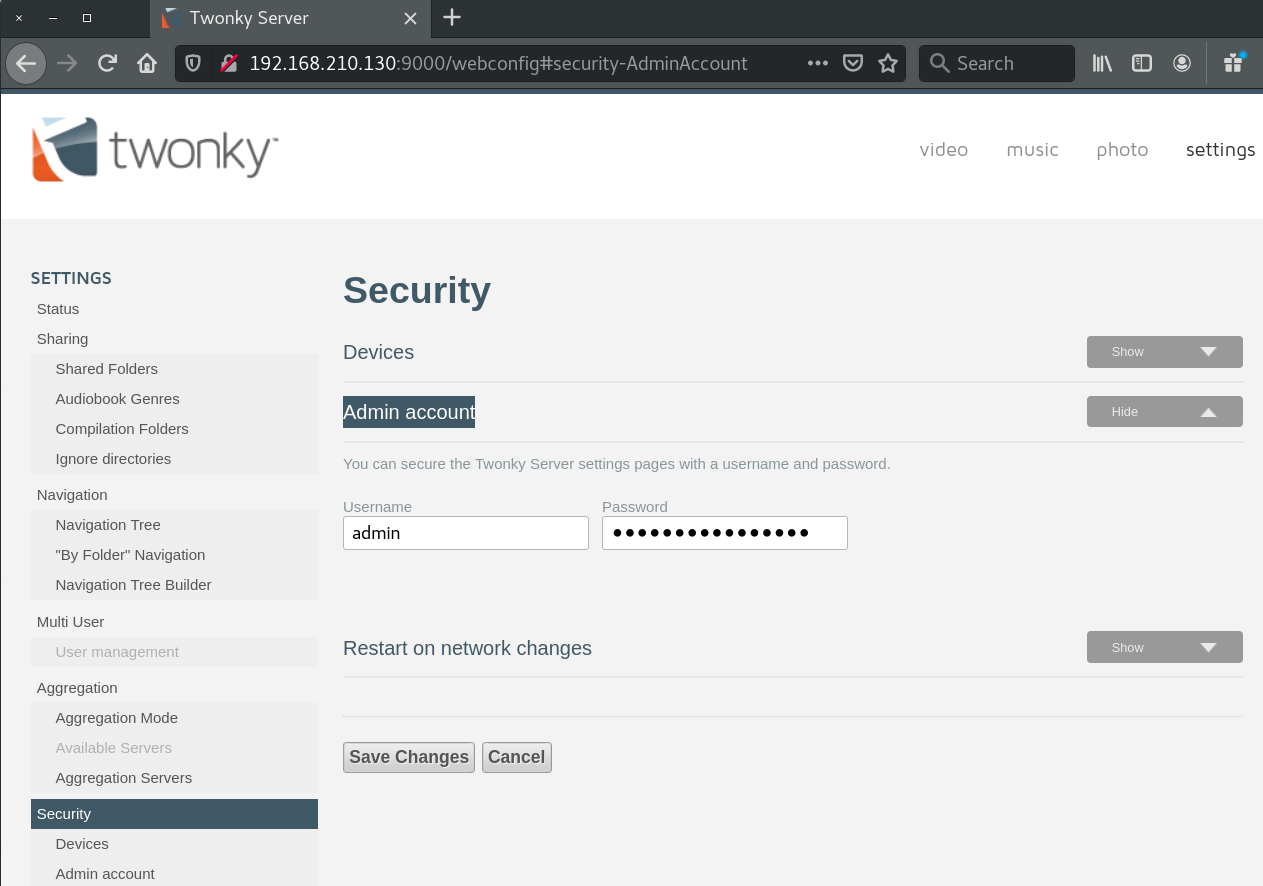Click the Twonky Server browser tab

click(288, 18)
